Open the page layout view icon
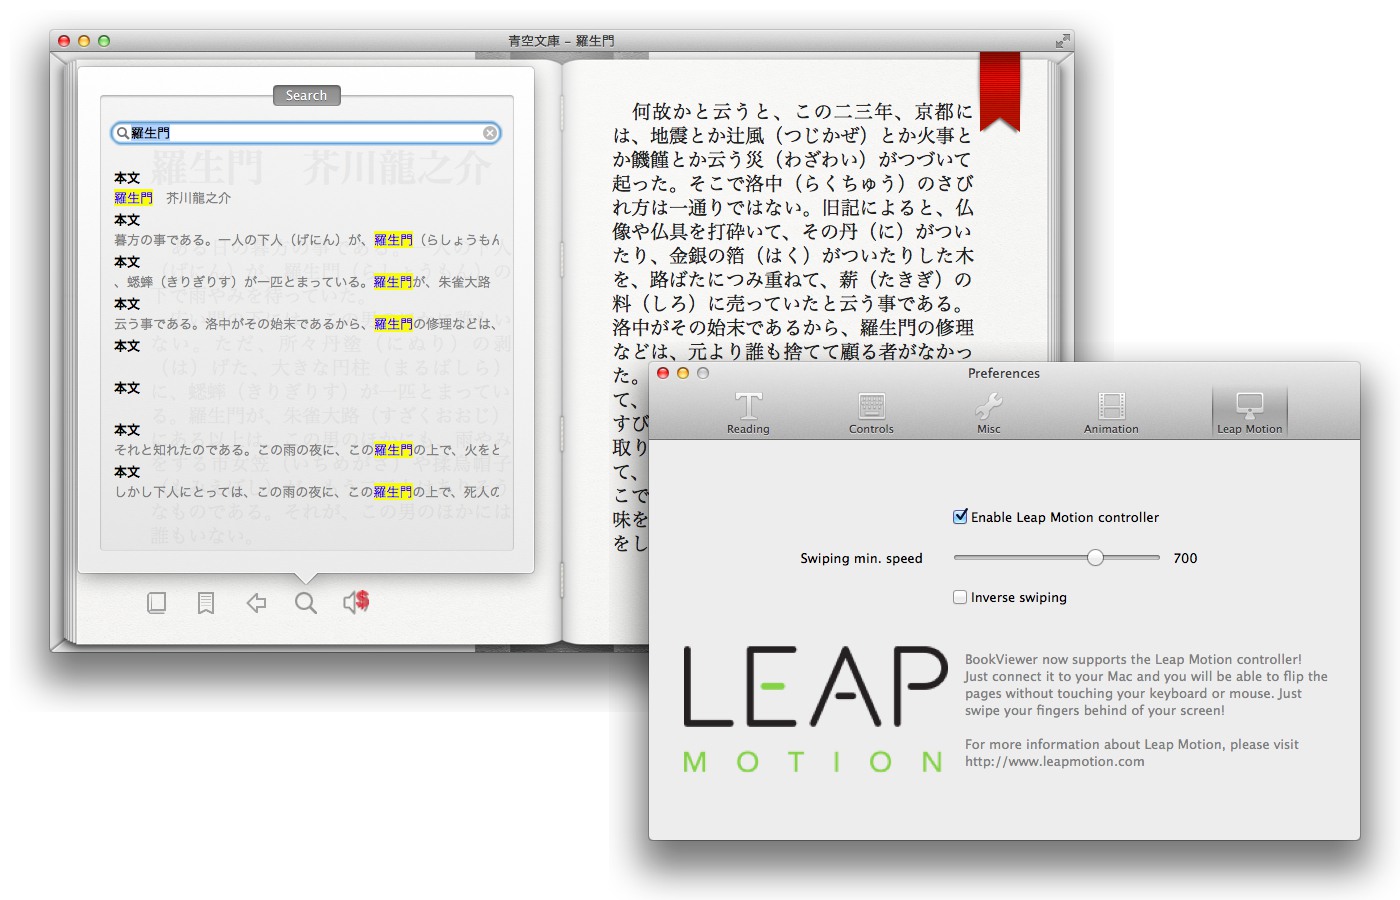The width and height of the screenshot is (1400, 900). point(157,603)
